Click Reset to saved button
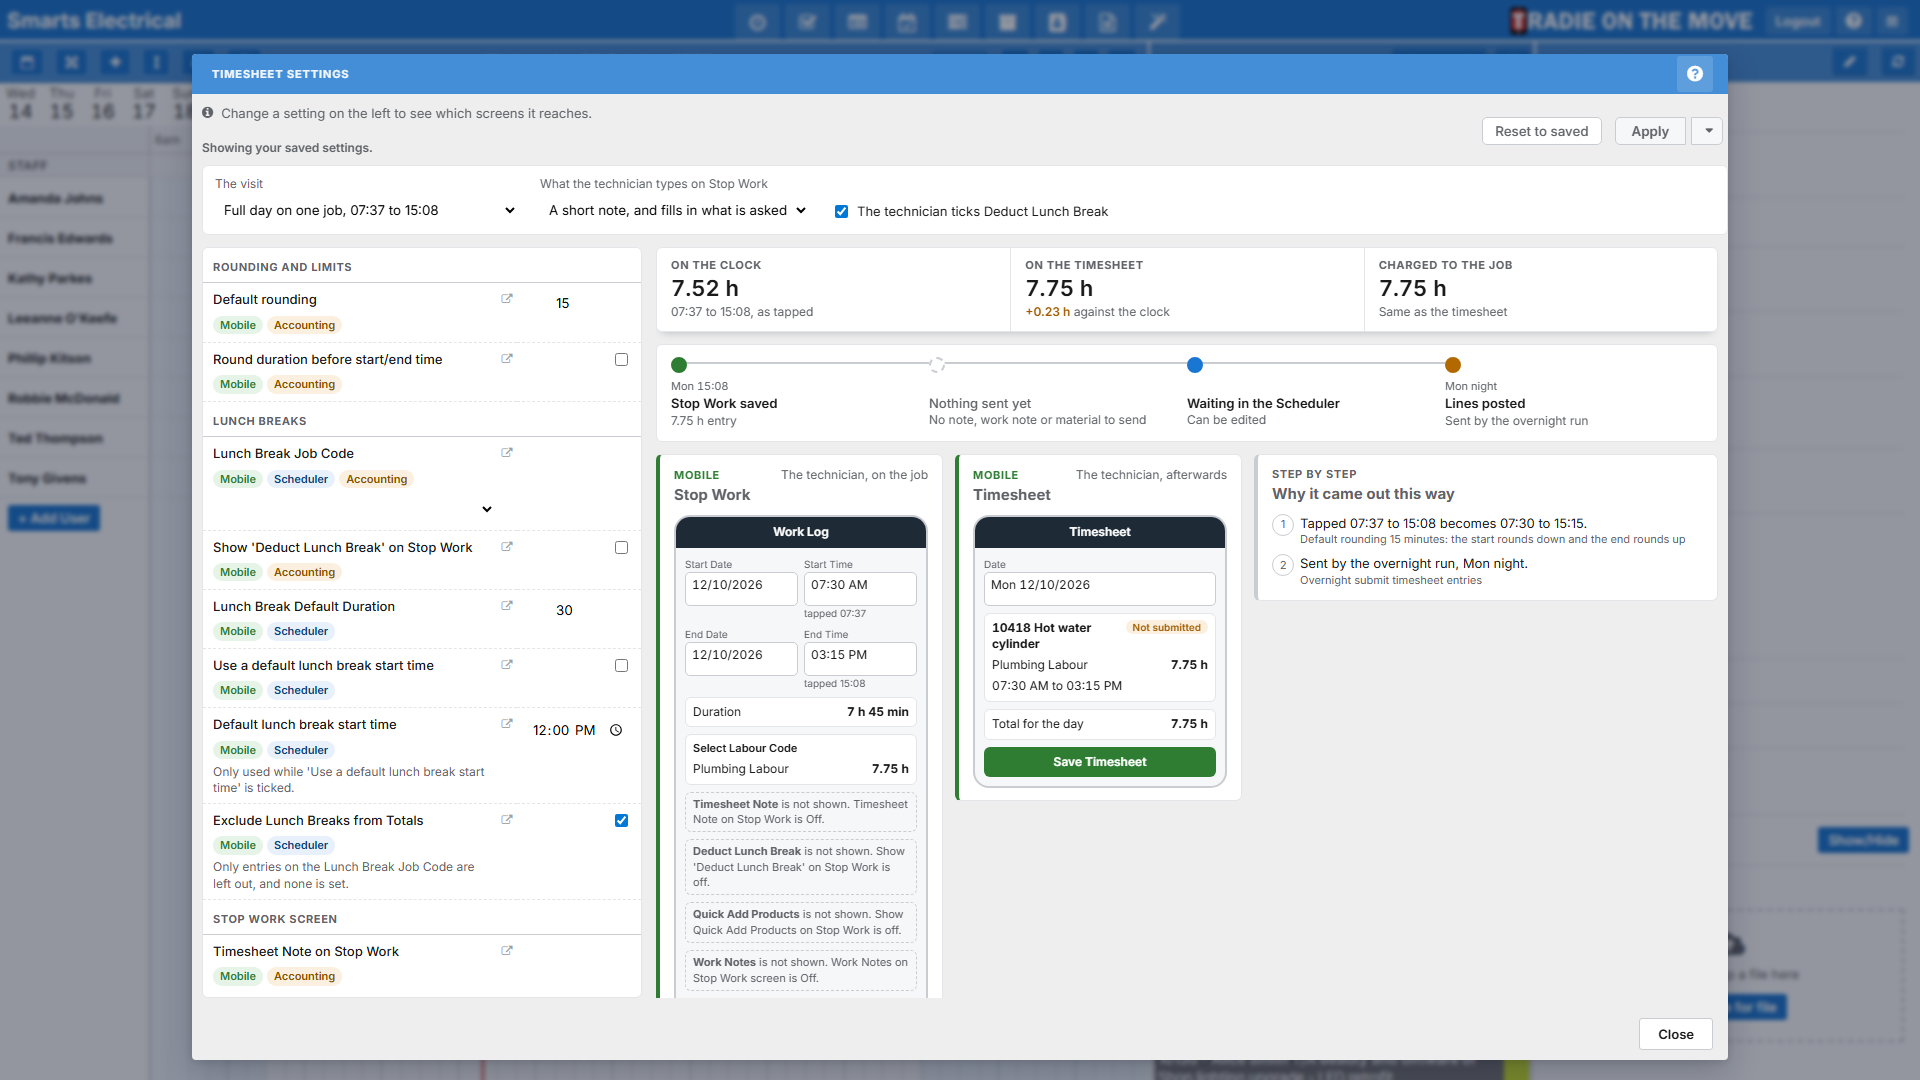 [1541, 131]
